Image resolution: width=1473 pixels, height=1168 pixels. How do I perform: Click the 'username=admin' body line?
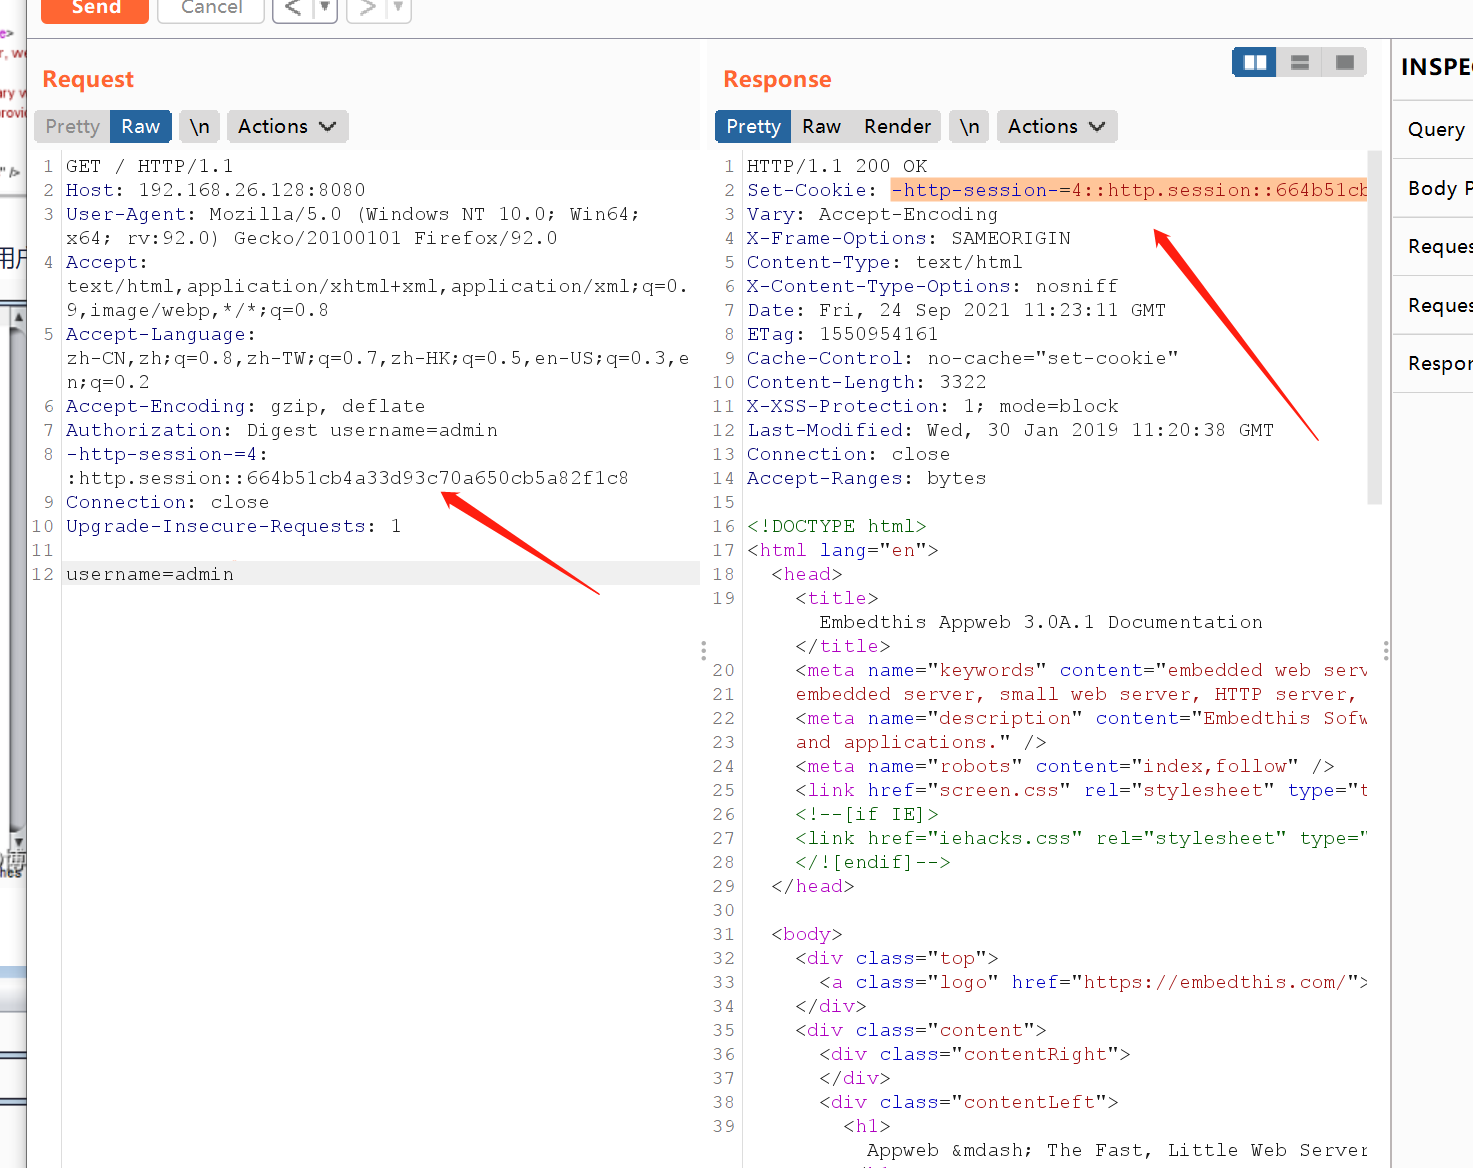coord(150,574)
